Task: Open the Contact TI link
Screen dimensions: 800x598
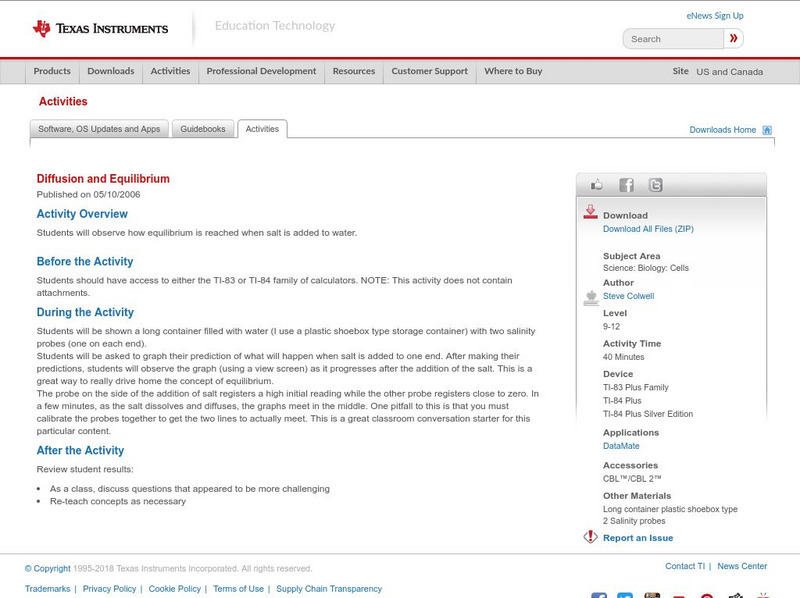Action: coord(684,565)
